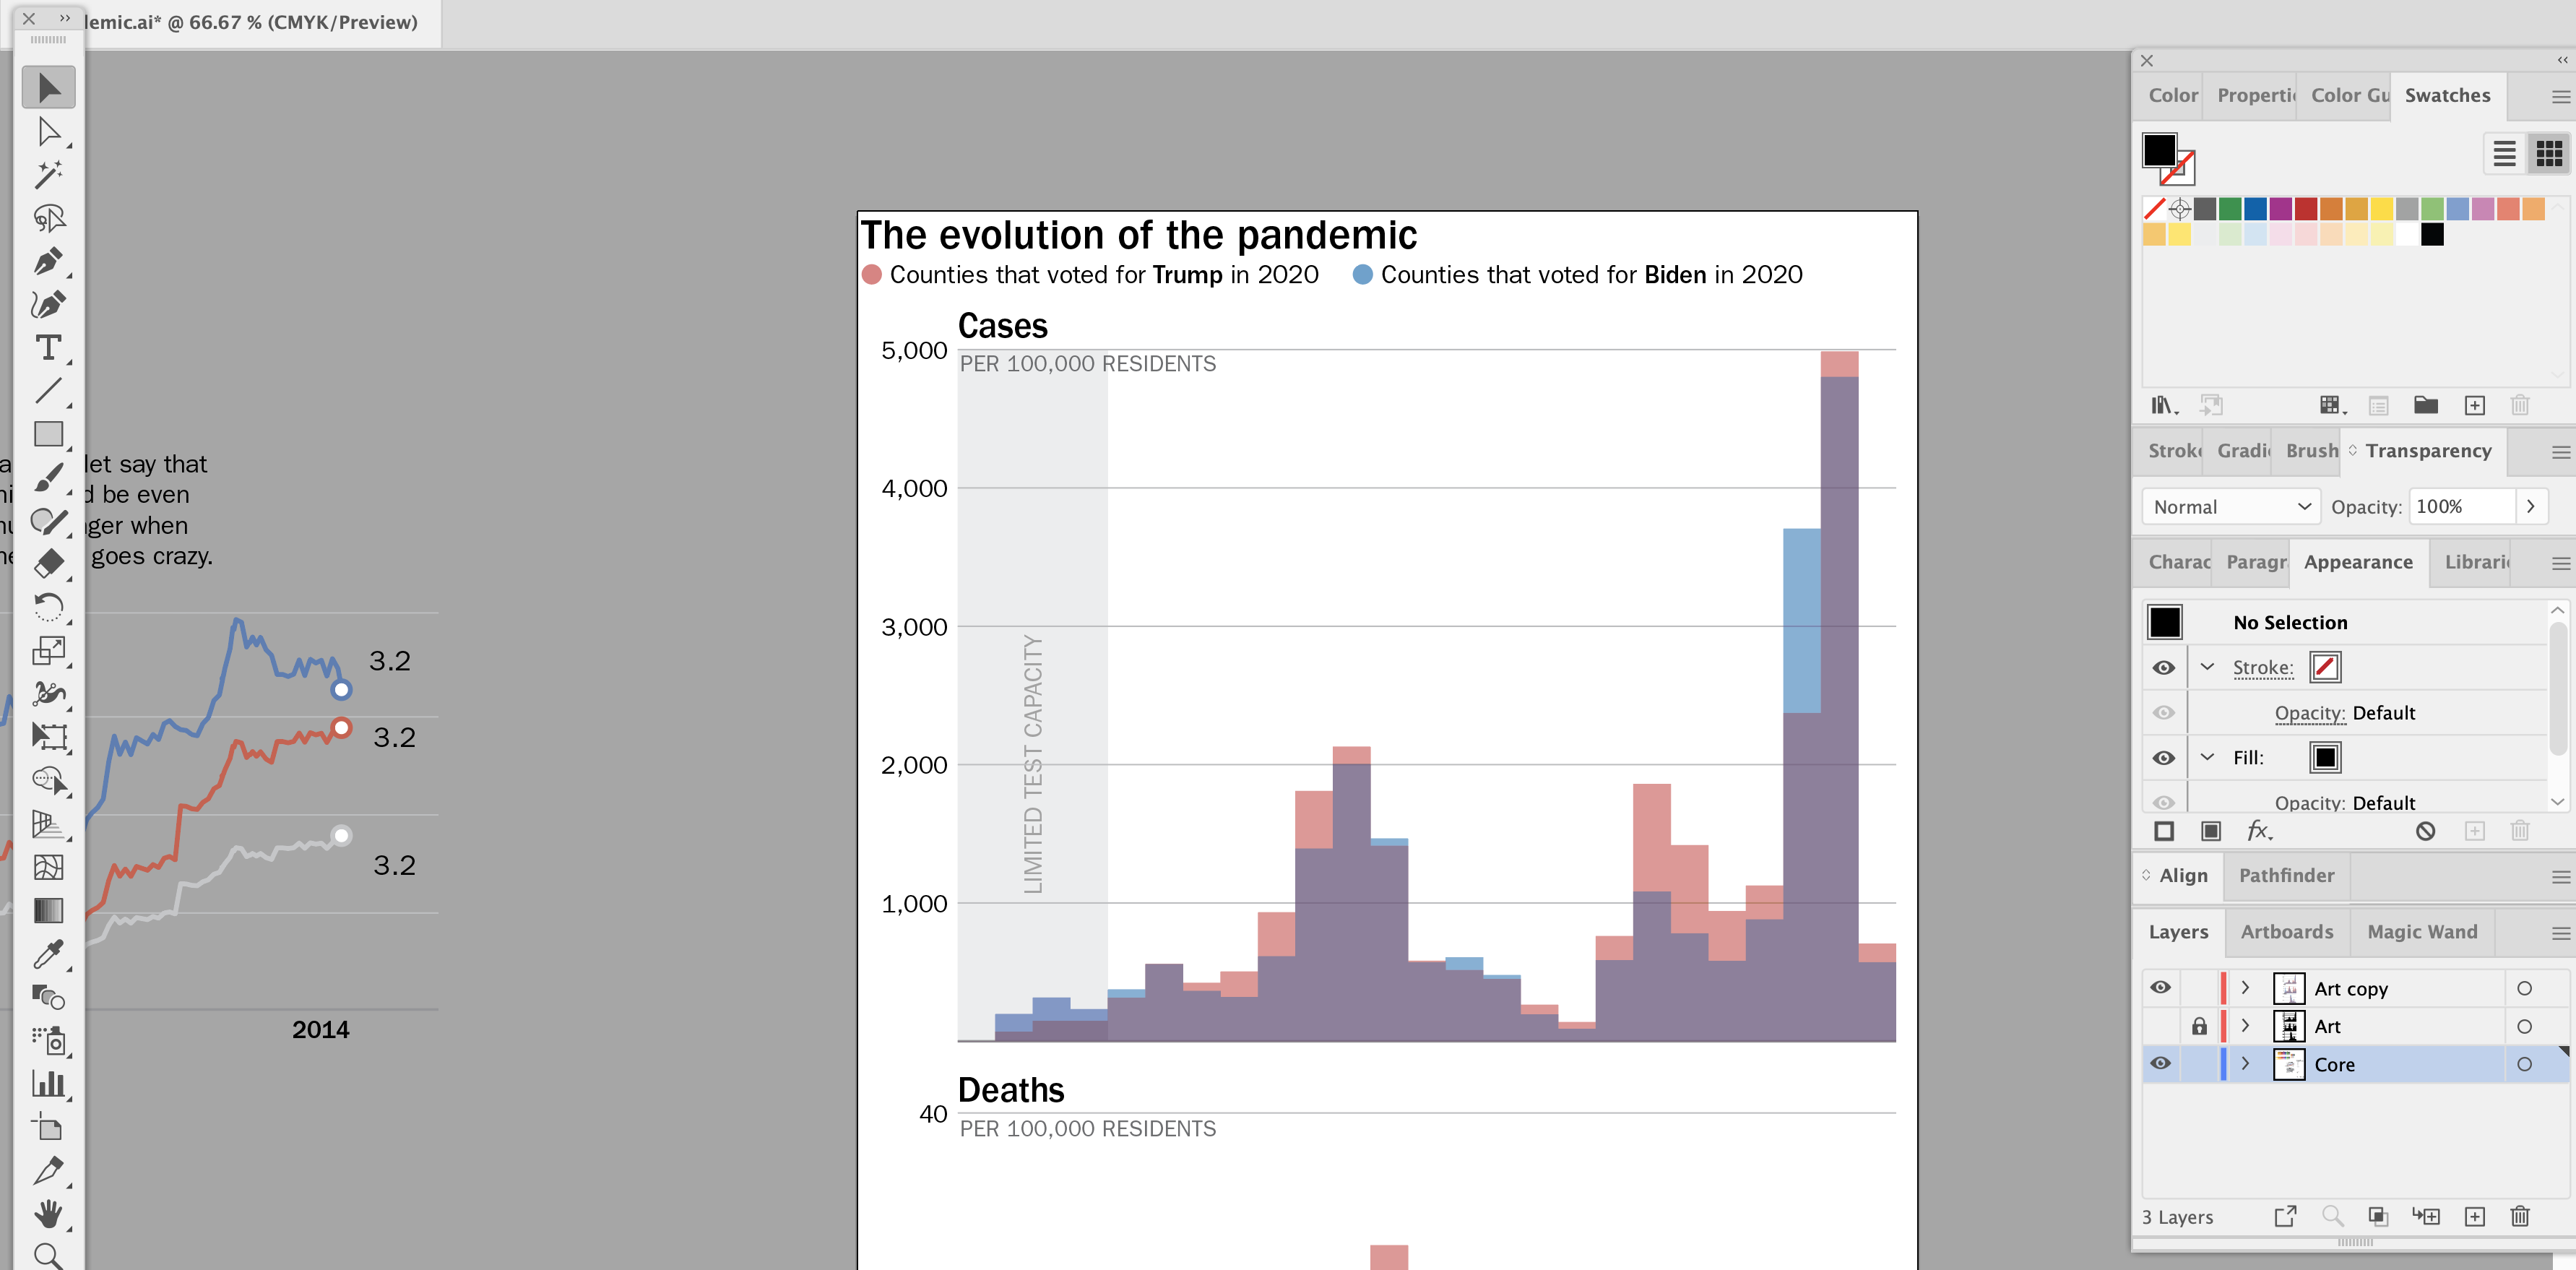
Task: Open the Pathfinder tab
Action: pos(2286,876)
